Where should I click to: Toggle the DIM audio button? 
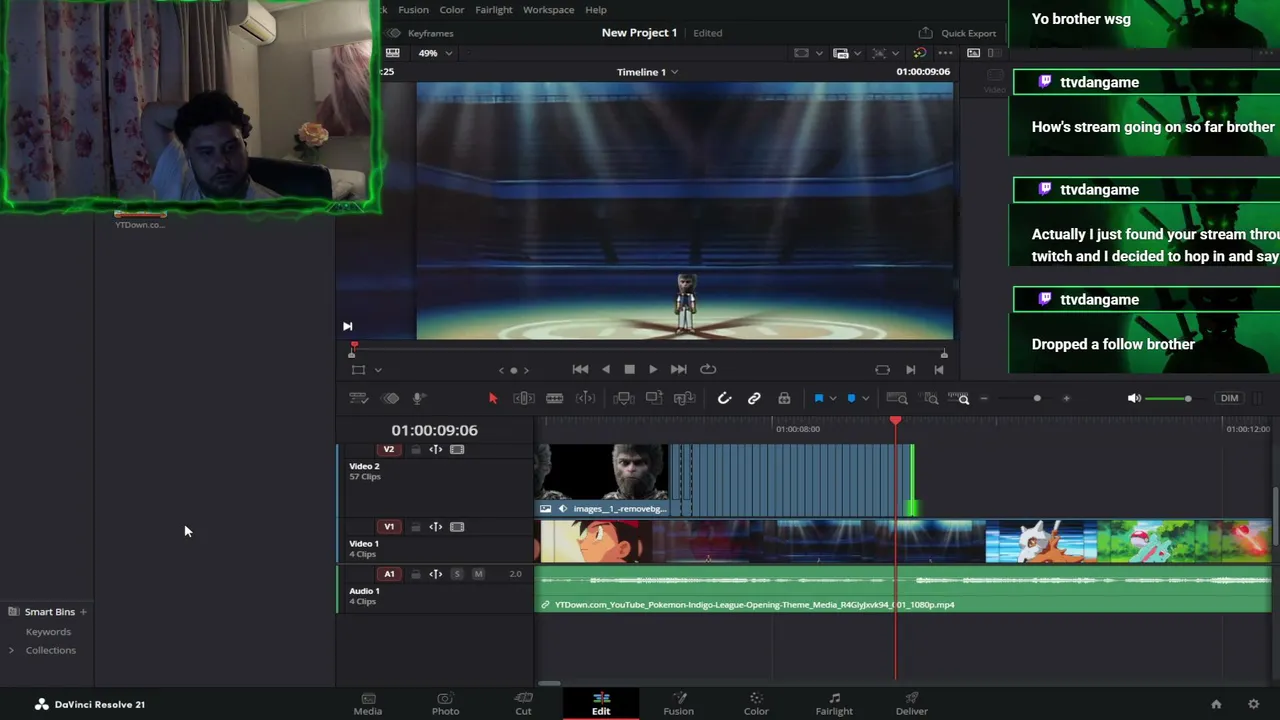1229,398
